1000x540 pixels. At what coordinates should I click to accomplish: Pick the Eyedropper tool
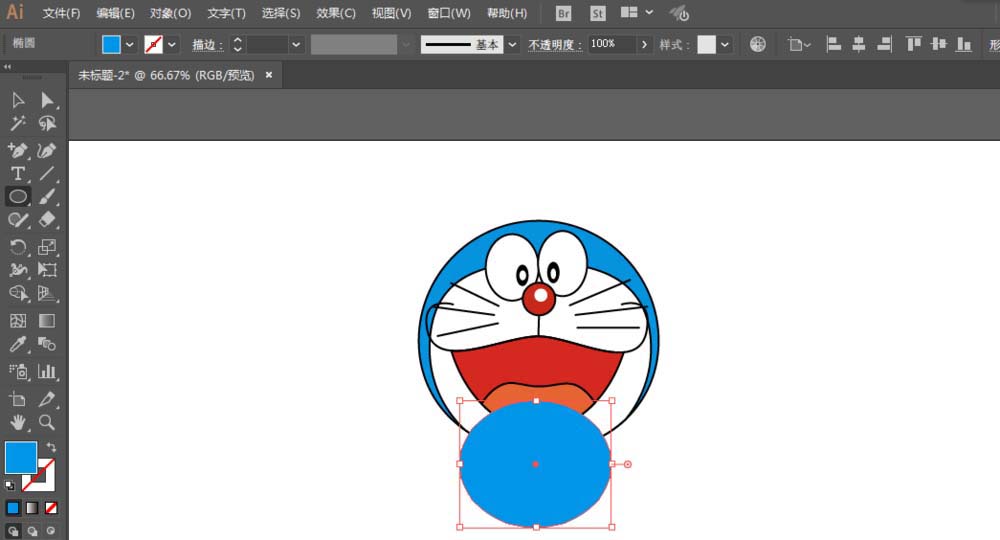(x=18, y=344)
